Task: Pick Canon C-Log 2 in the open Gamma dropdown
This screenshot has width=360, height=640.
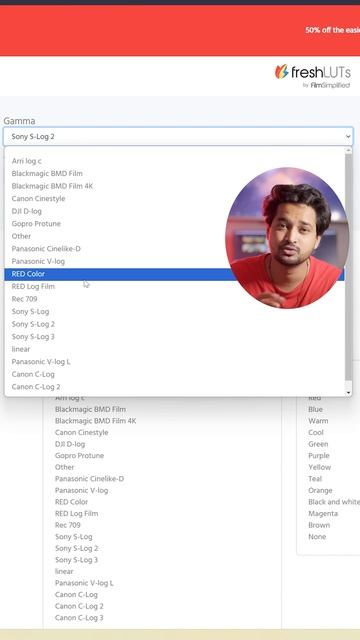Action: coord(174,387)
